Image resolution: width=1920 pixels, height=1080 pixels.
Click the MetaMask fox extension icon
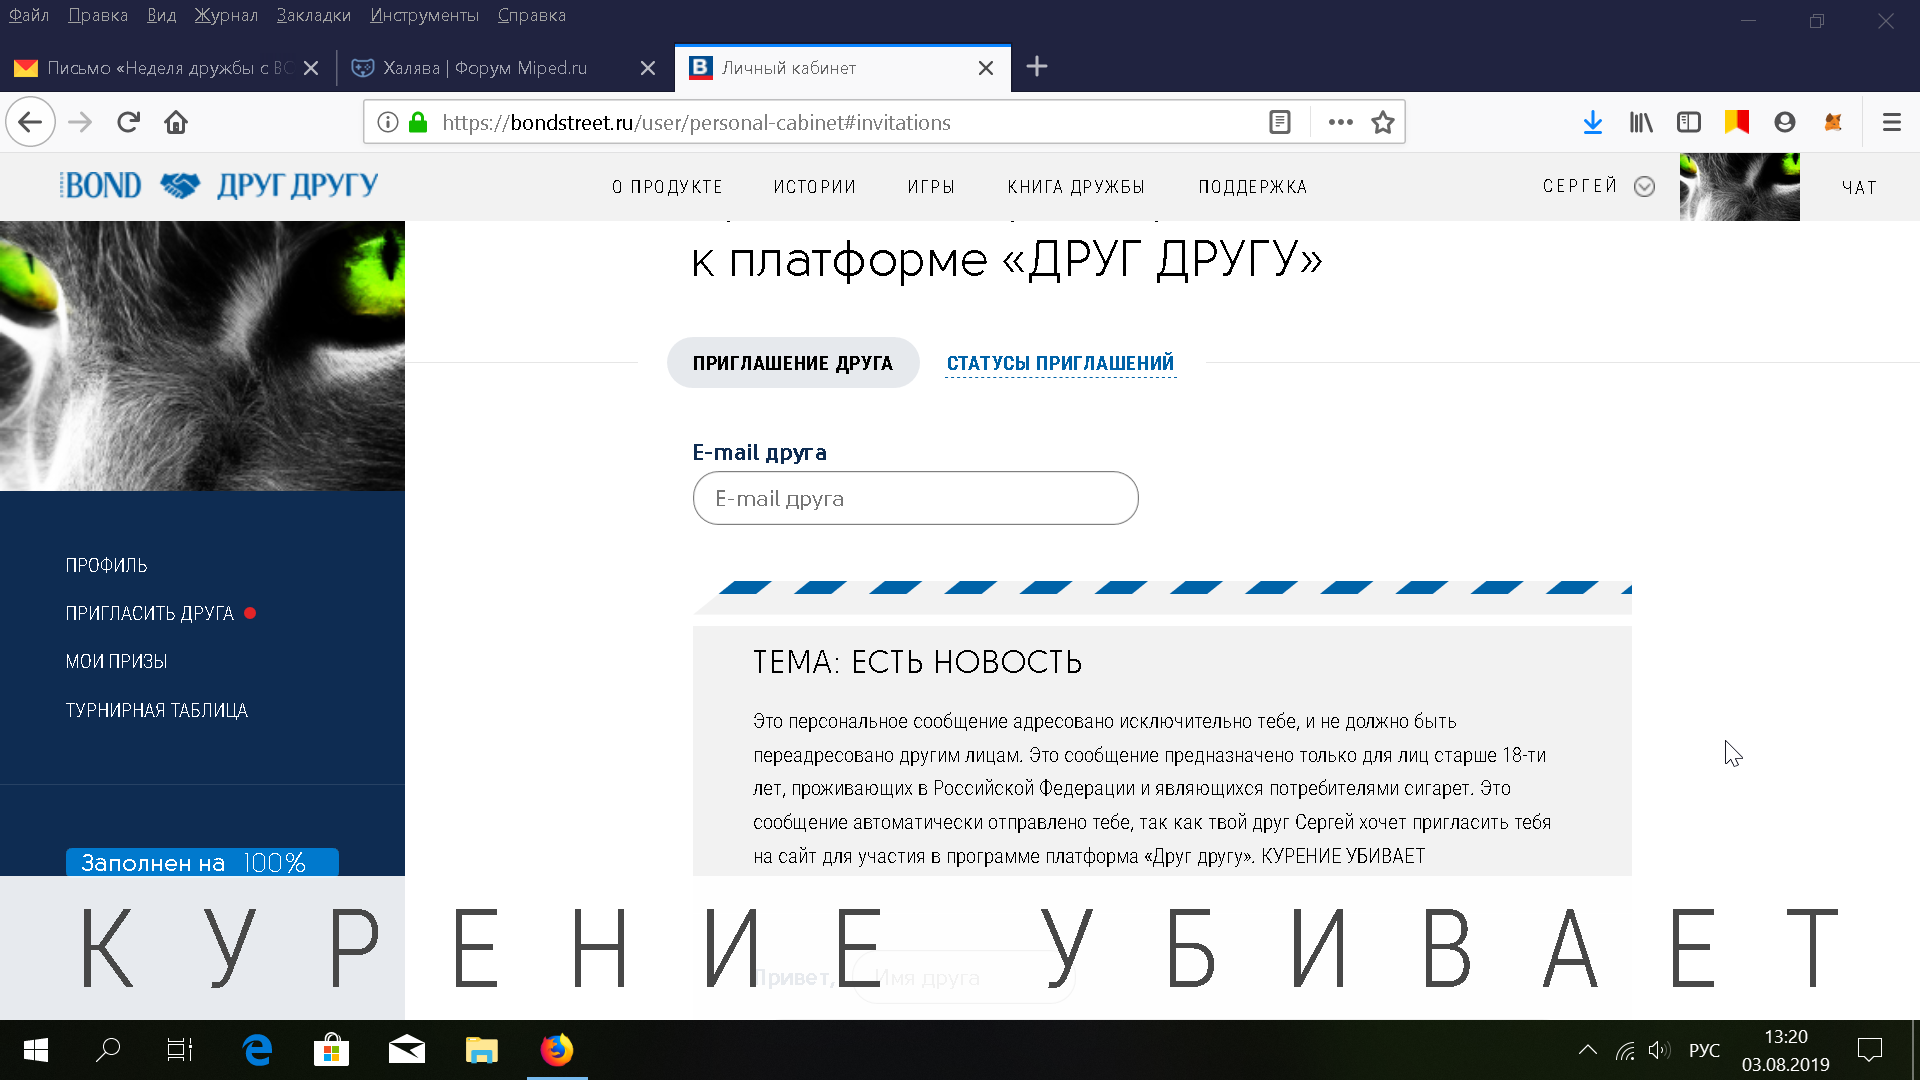click(x=1833, y=122)
